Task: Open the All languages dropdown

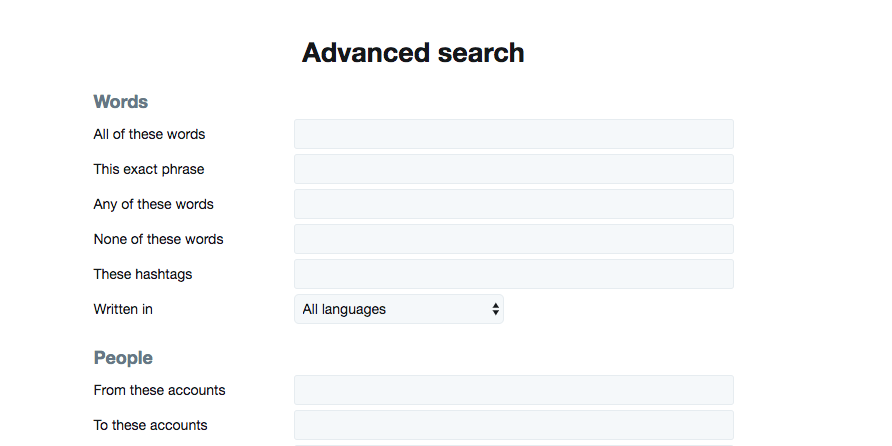Action: point(399,309)
